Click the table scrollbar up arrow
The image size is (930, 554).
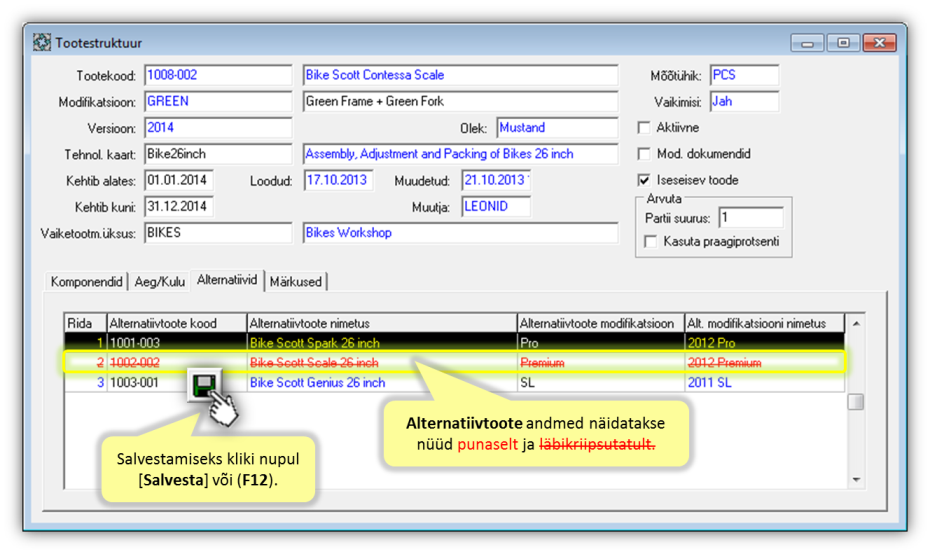click(856, 324)
